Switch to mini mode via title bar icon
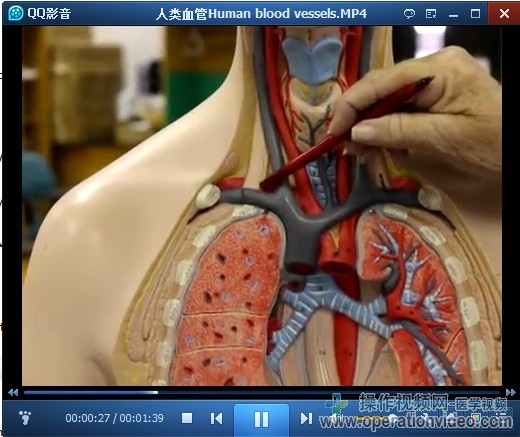This screenshot has height=437, width=520. (x=431, y=14)
